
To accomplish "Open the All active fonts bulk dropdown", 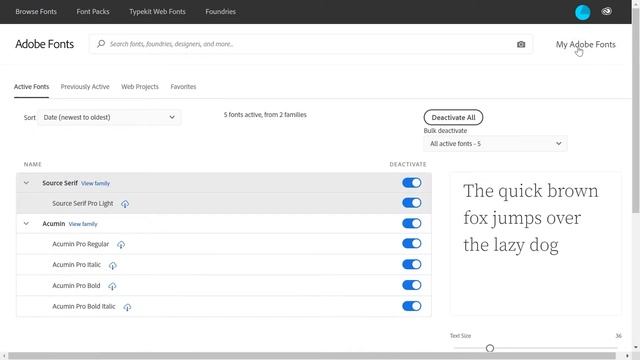I will coord(496,144).
